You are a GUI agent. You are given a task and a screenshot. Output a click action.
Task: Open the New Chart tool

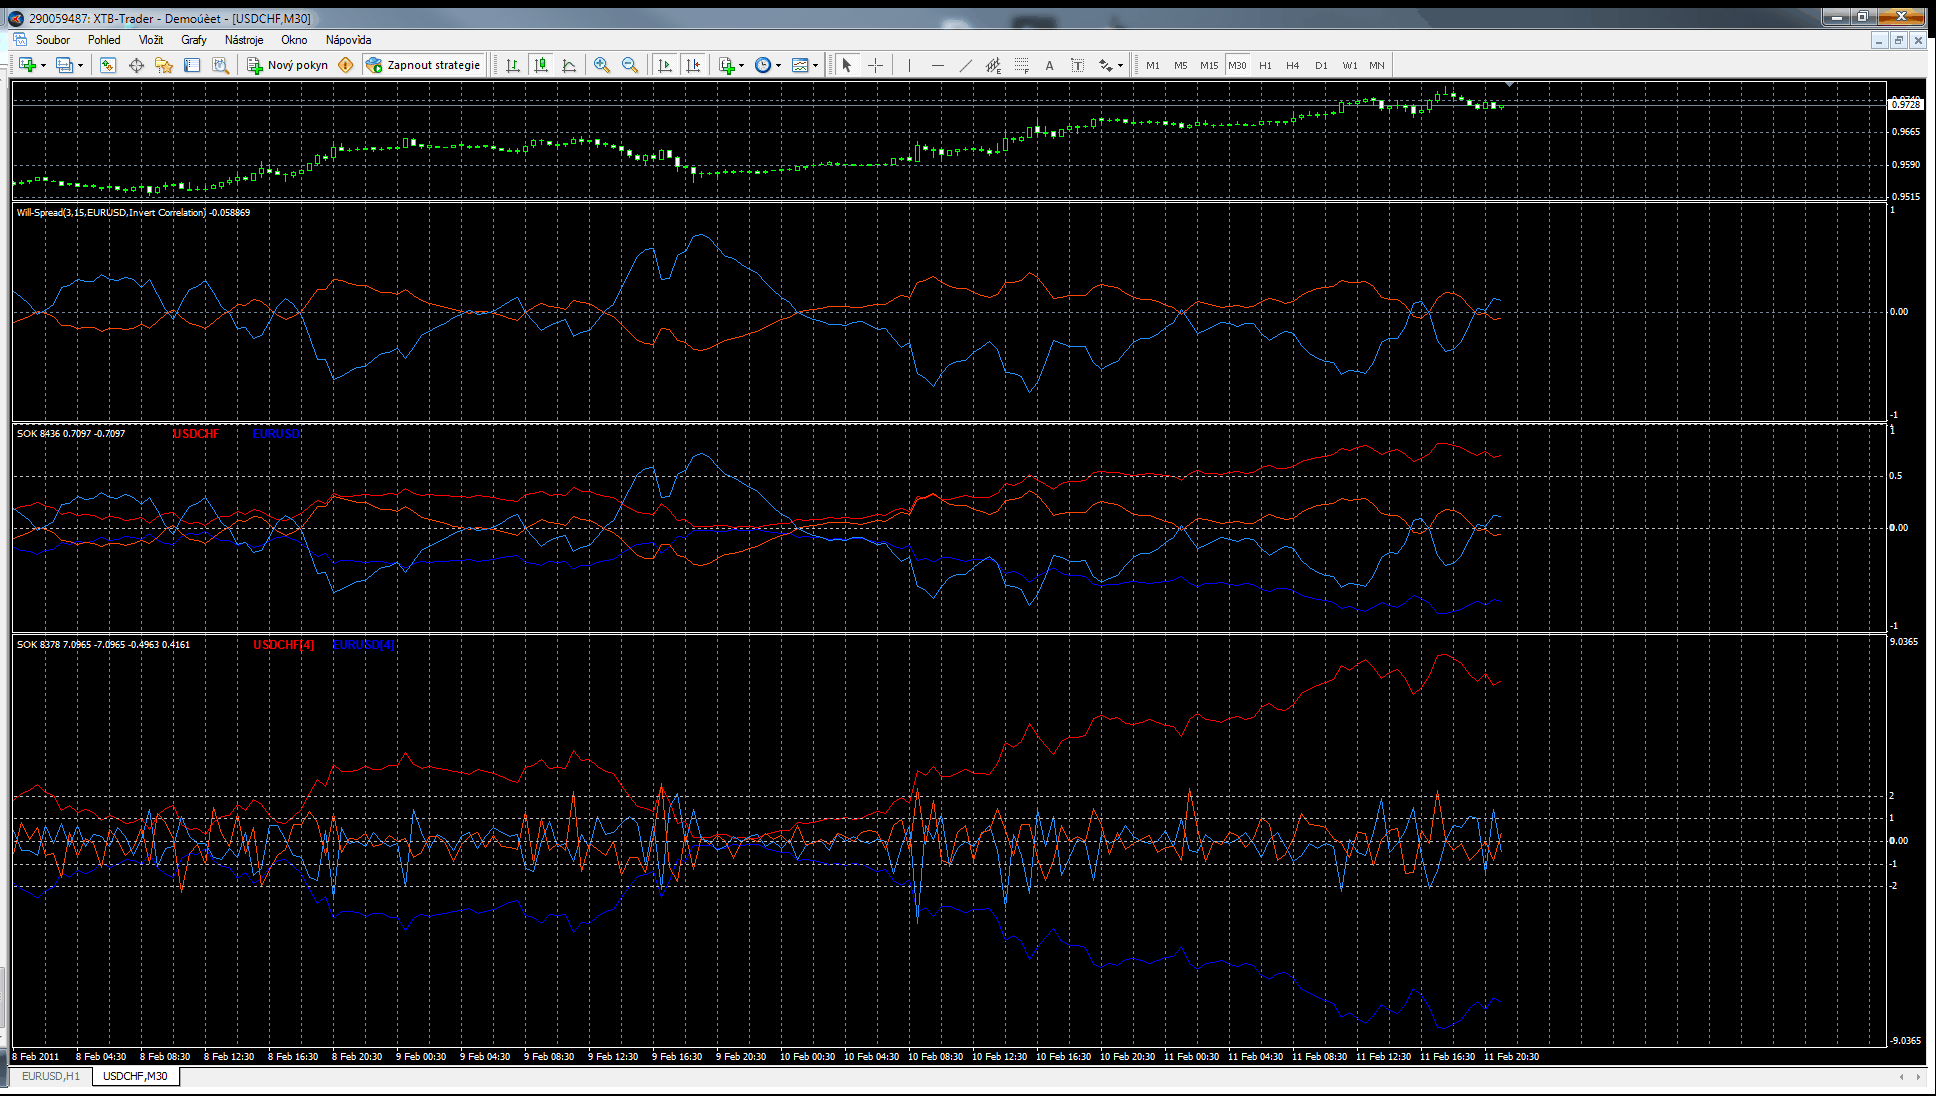click(x=27, y=65)
